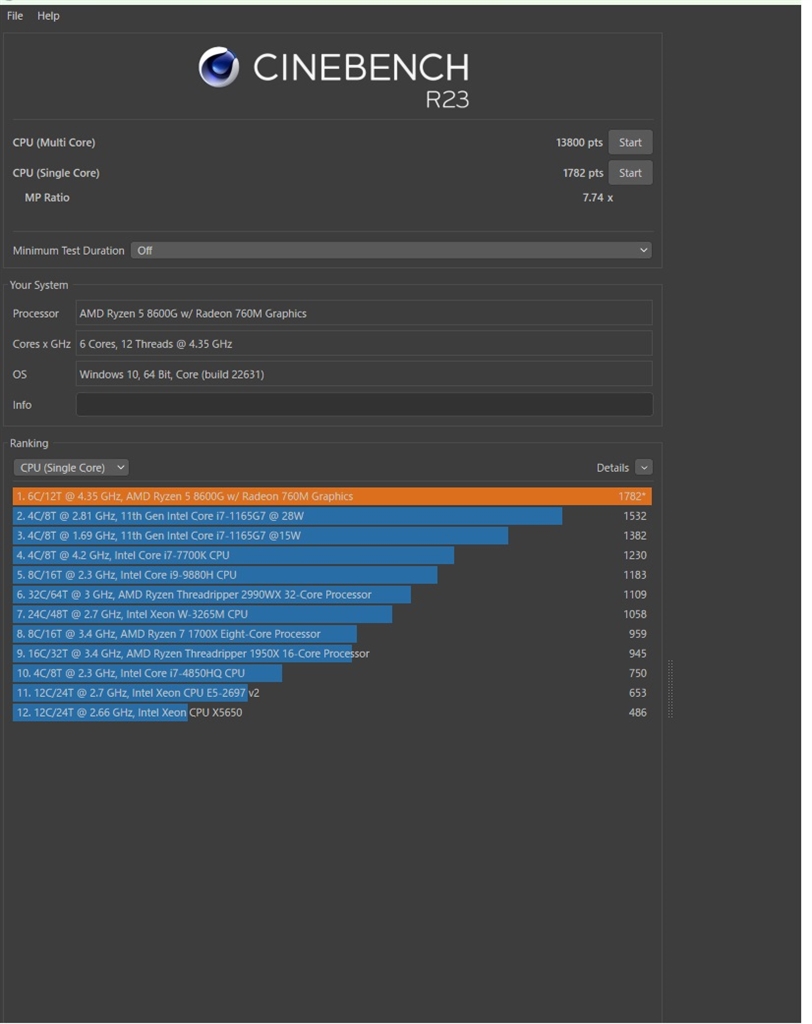Click the Cinebench logo sphere icon

[x=219, y=67]
